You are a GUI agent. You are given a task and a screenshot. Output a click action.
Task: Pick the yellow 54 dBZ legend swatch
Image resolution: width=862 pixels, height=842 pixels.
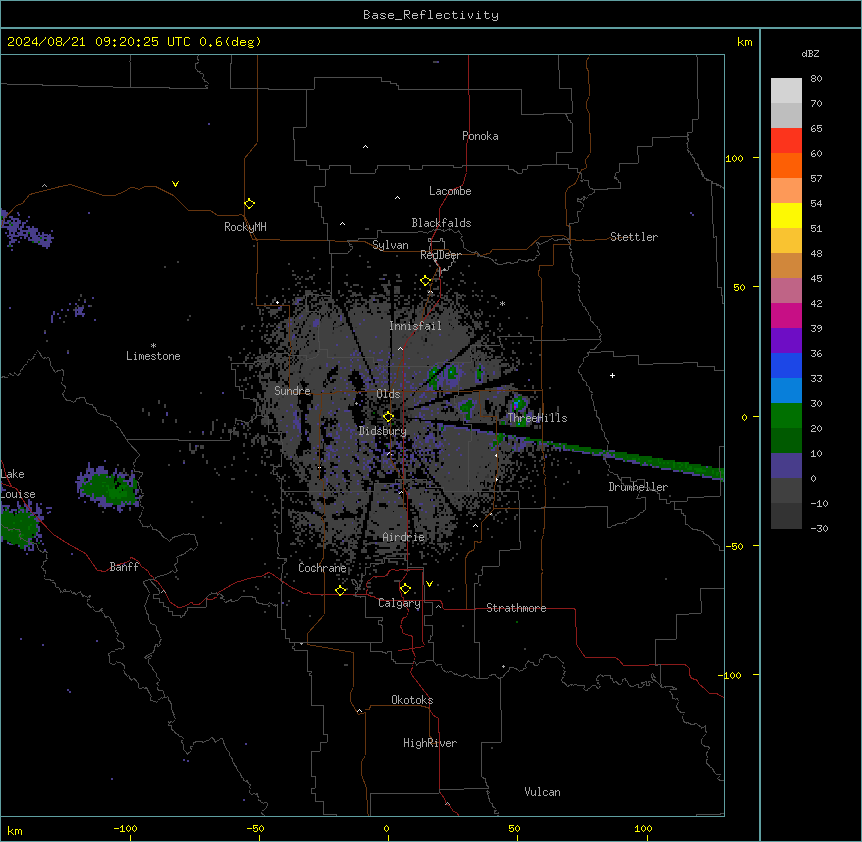pos(786,215)
